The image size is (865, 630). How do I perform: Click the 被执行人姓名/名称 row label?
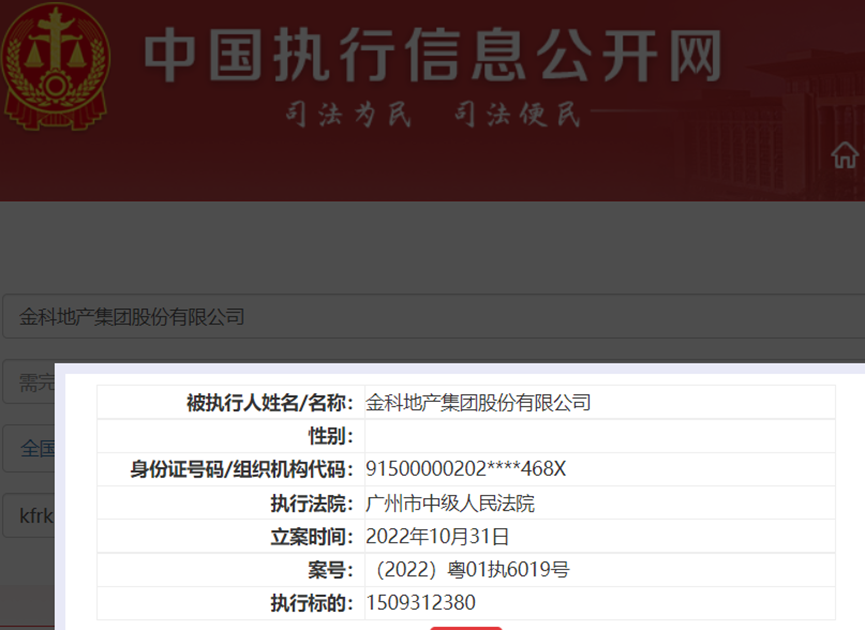[270, 403]
